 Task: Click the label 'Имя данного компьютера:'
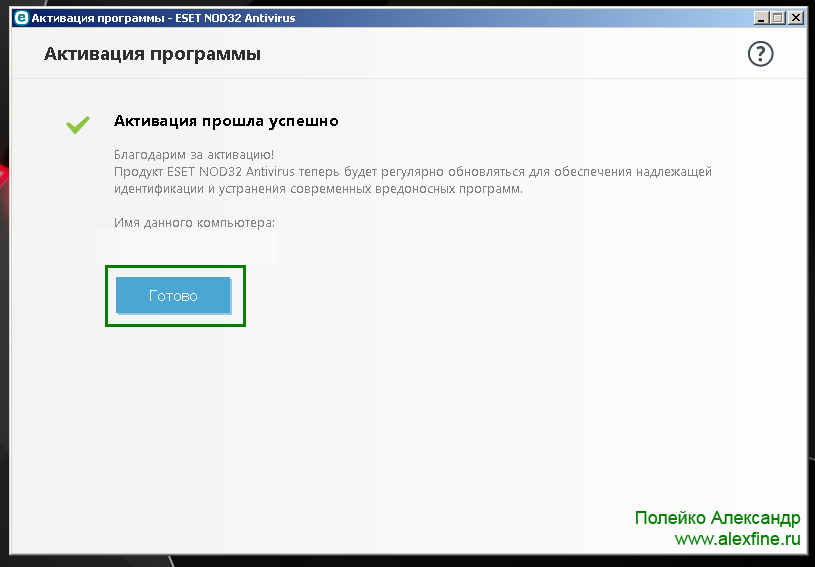pyautogui.click(x=194, y=223)
